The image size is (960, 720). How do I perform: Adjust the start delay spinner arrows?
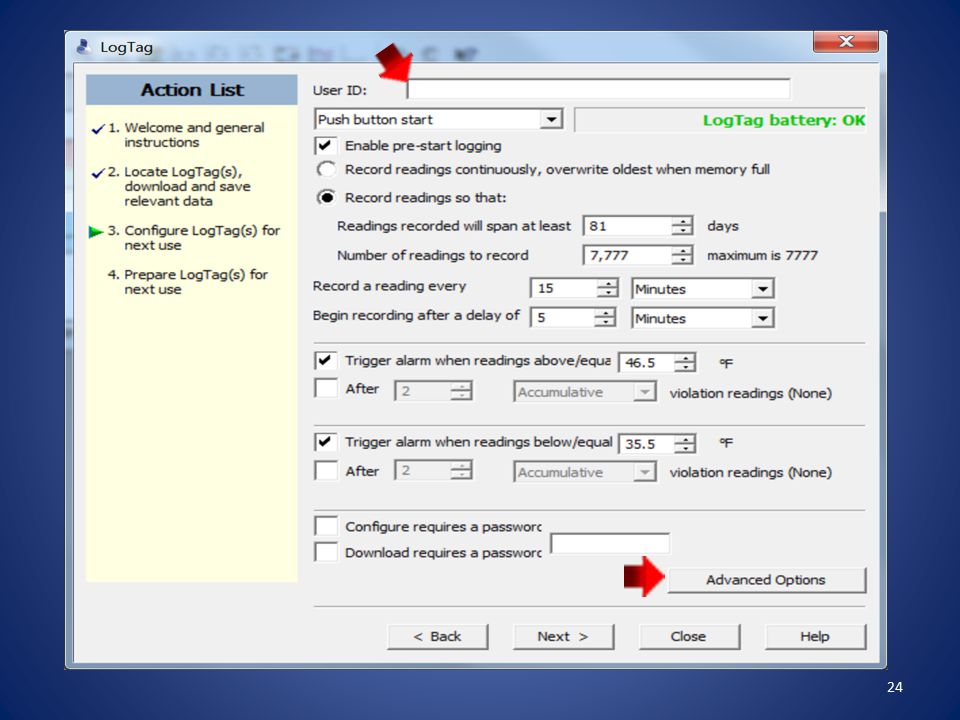coord(605,317)
